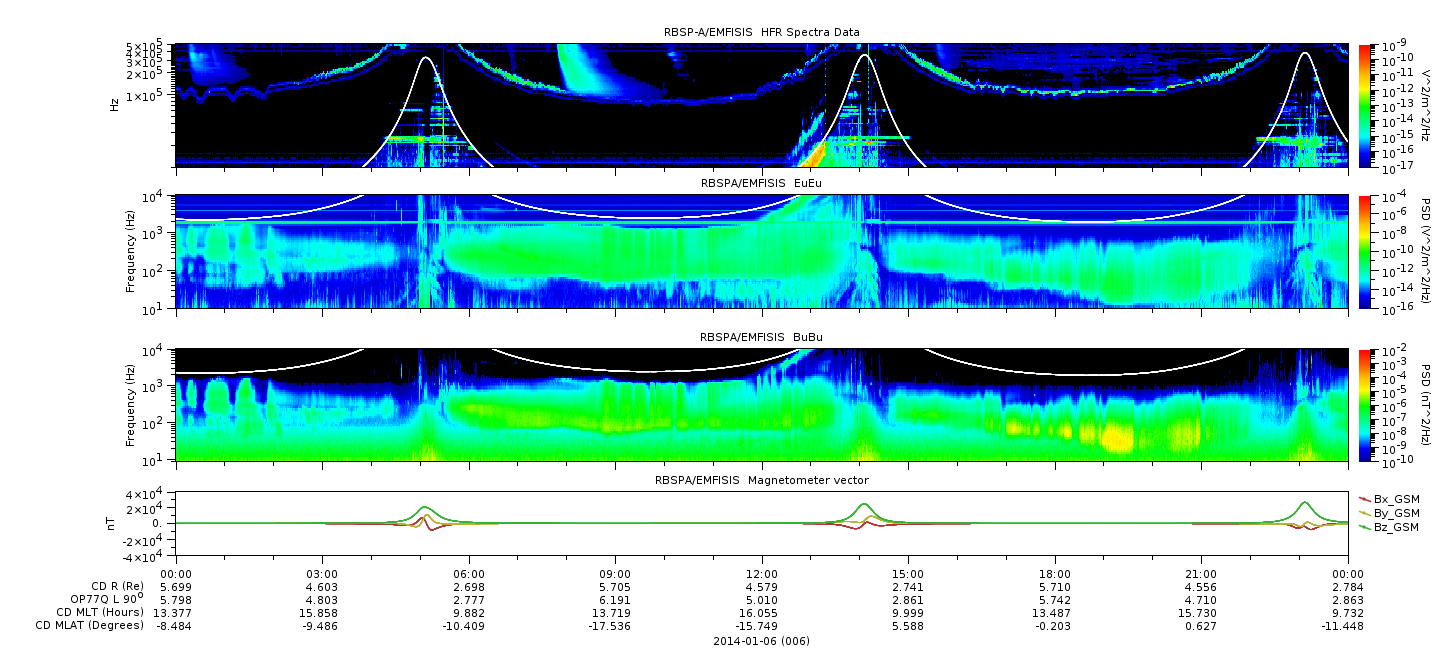Click the 2014-01-06 (006) date label

coord(761,641)
